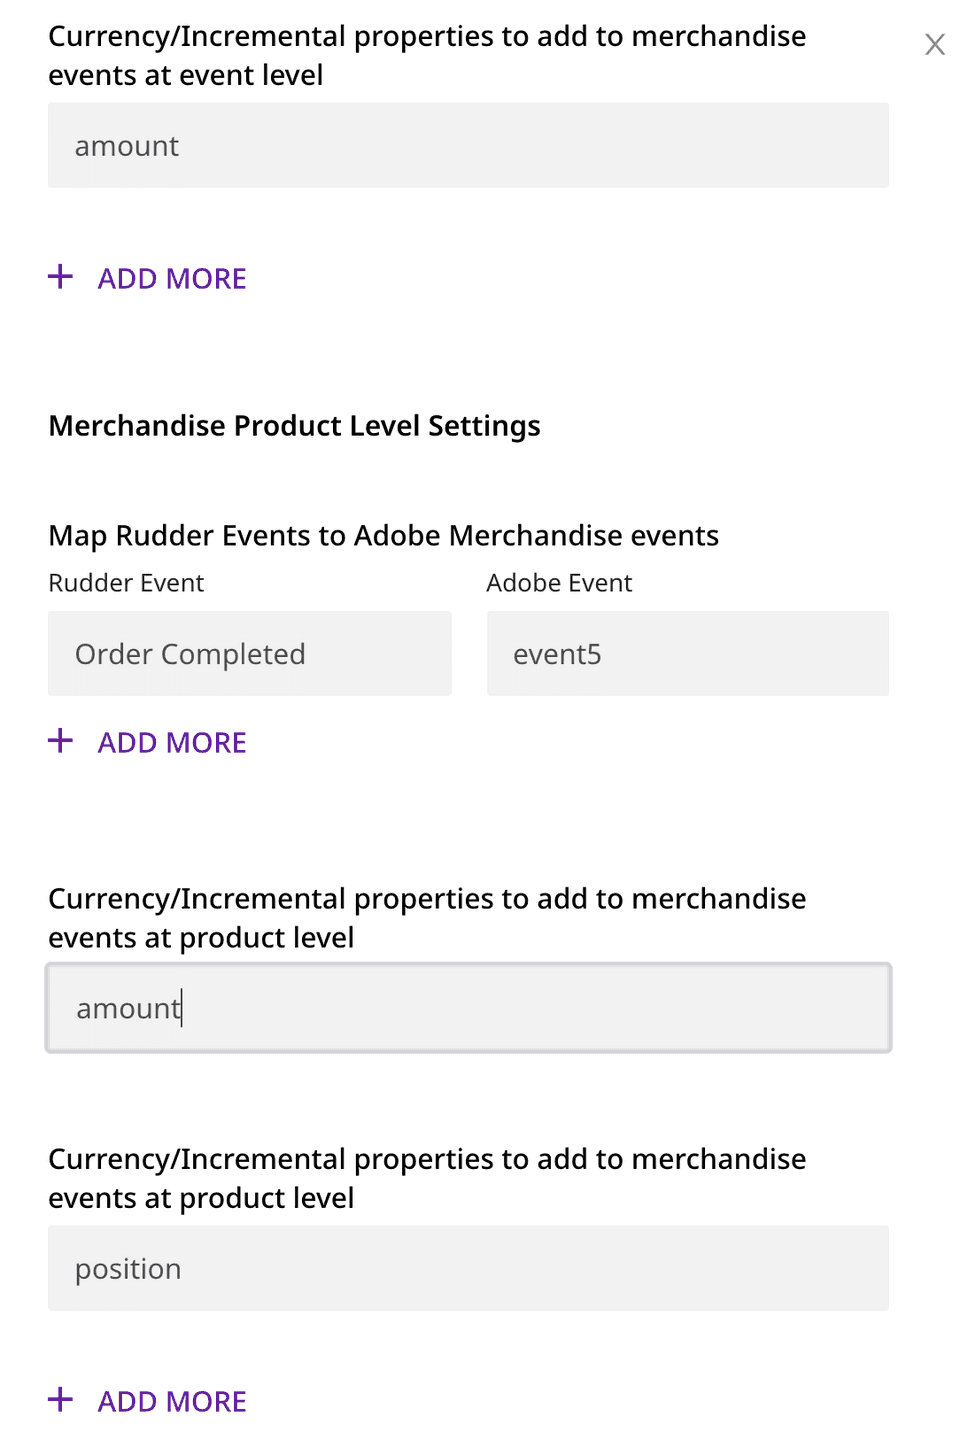Click the Order Completed Rudder Event field
Screen dimensions: 960x1454
click(250, 654)
